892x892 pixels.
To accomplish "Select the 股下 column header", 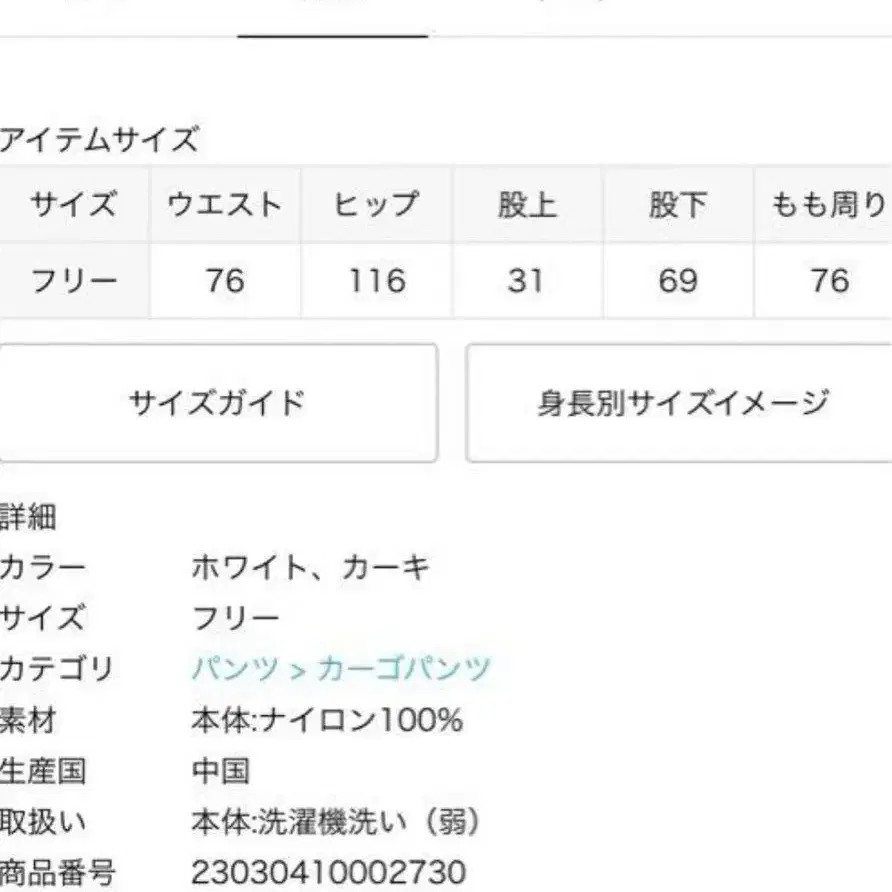I will pyautogui.click(x=677, y=205).
